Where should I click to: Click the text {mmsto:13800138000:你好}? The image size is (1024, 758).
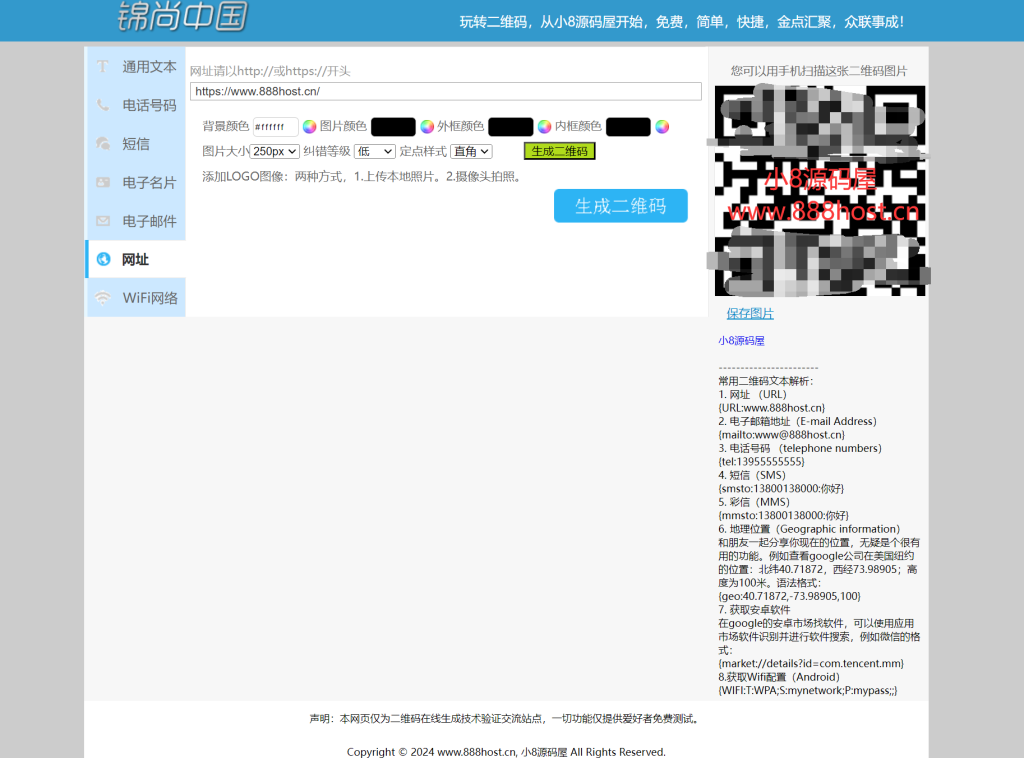coord(784,515)
